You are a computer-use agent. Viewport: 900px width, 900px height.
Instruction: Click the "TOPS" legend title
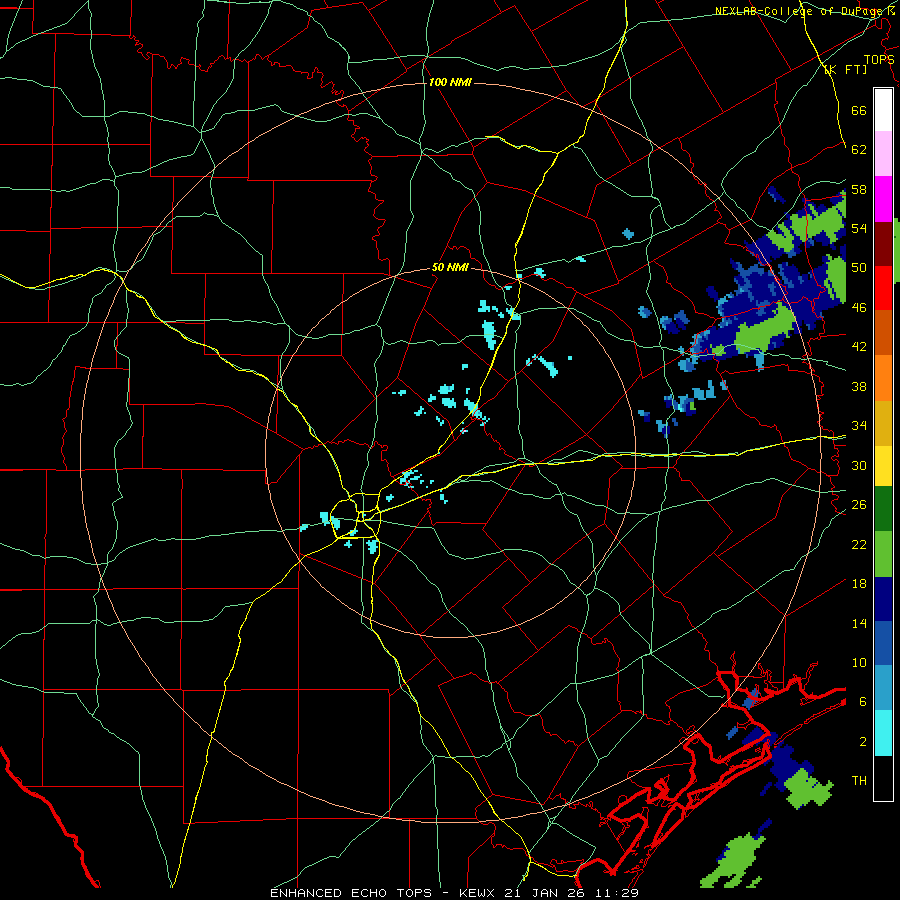[x=879, y=59]
